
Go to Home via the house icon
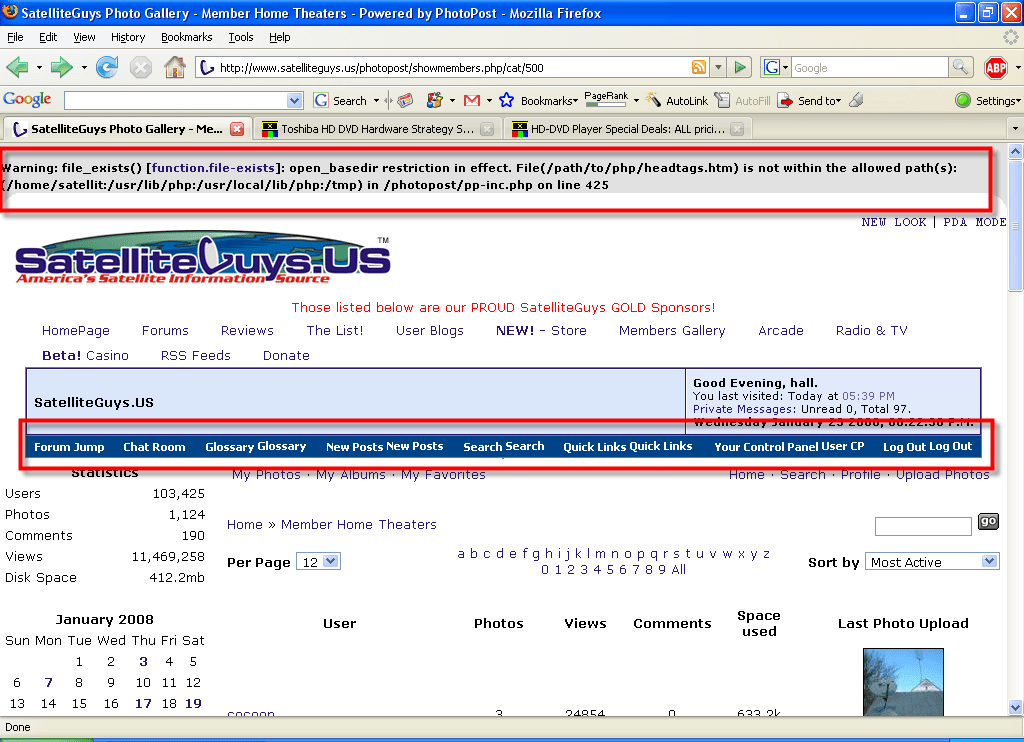click(174, 67)
